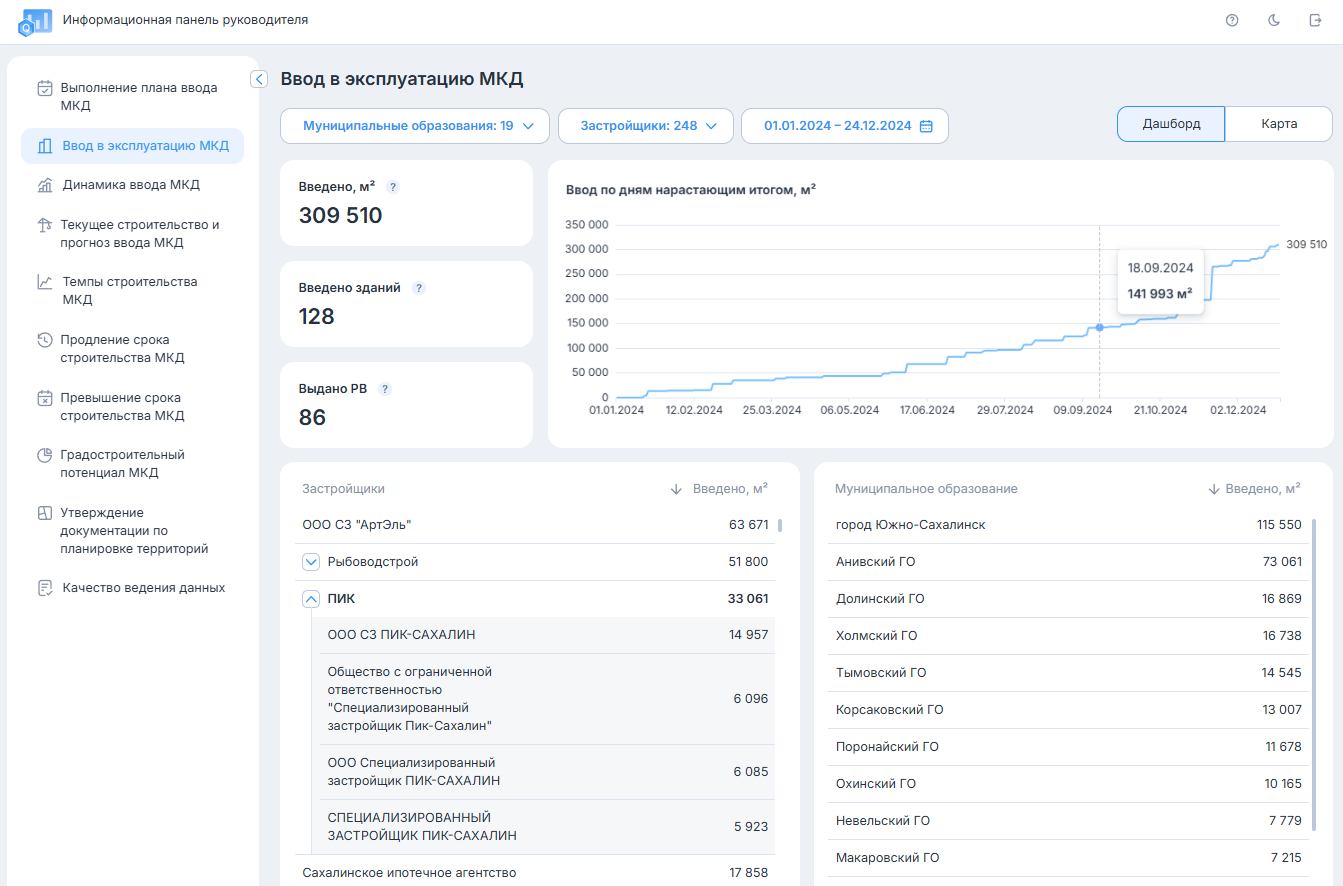
Task: Click the plan icon for Утверждение документации
Action: click(45, 513)
